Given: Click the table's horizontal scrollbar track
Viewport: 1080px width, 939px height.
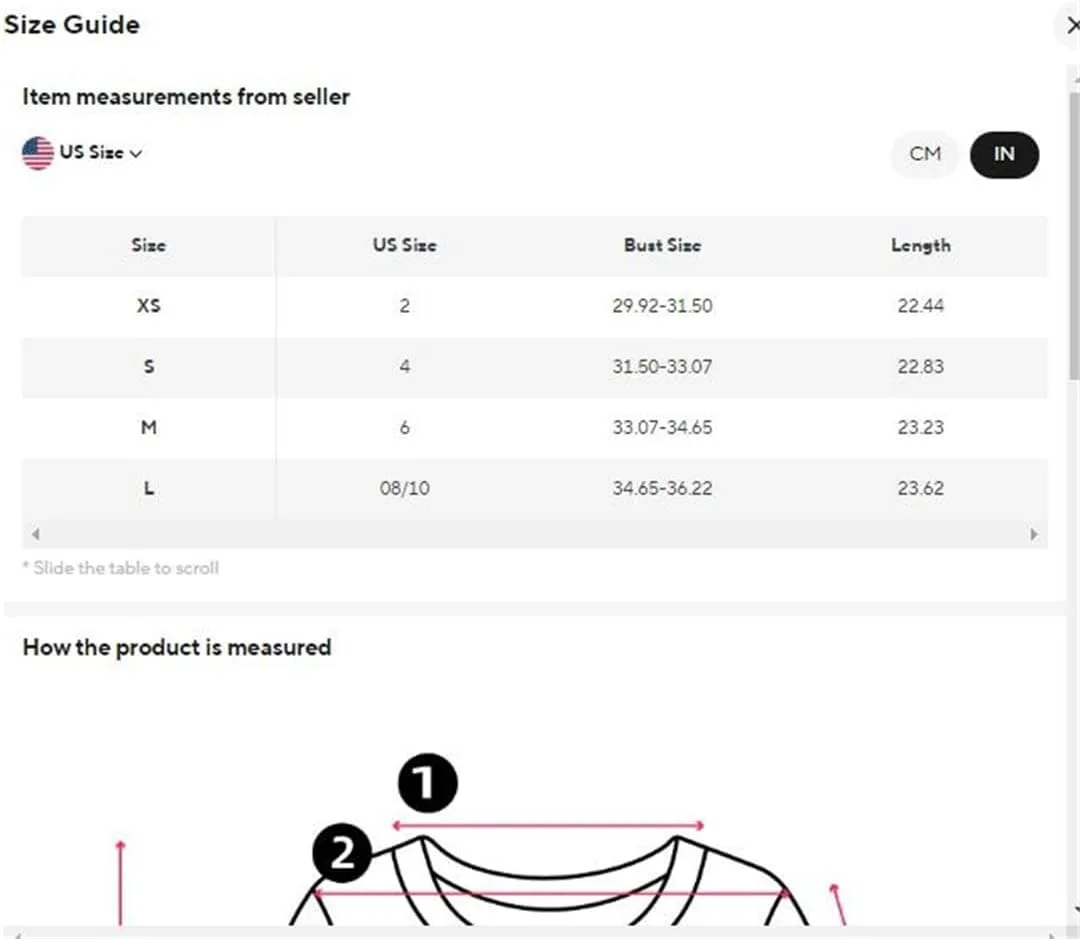Looking at the screenshot, I should [x=534, y=534].
